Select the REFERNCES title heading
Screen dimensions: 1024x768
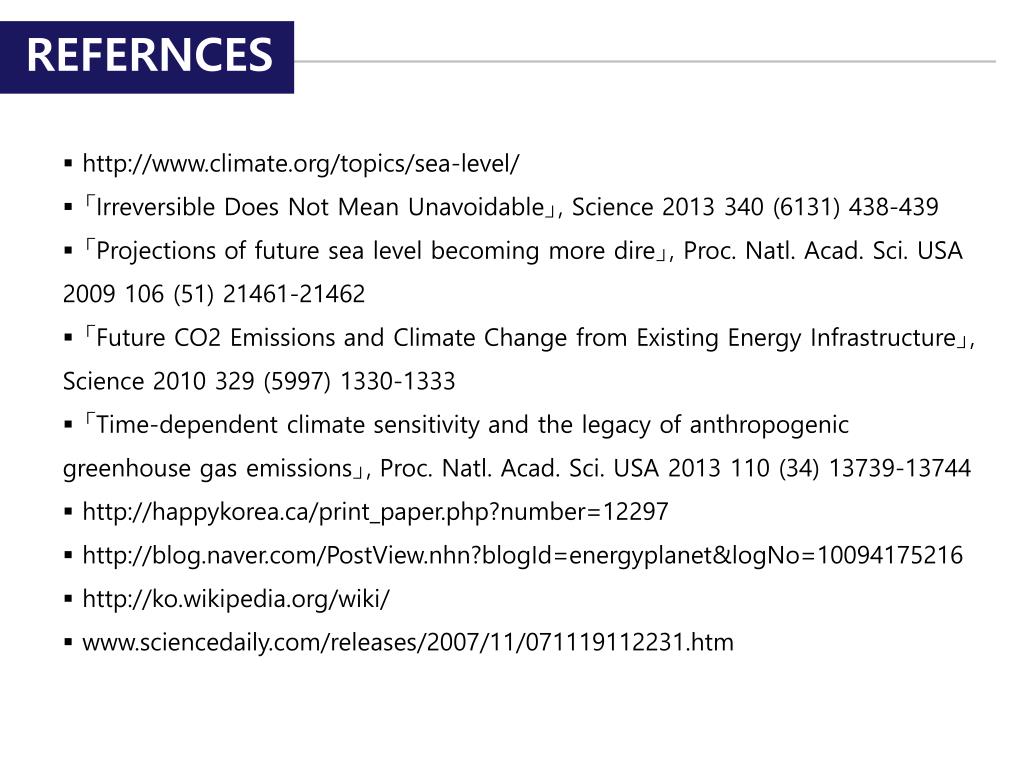pyautogui.click(x=150, y=55)
